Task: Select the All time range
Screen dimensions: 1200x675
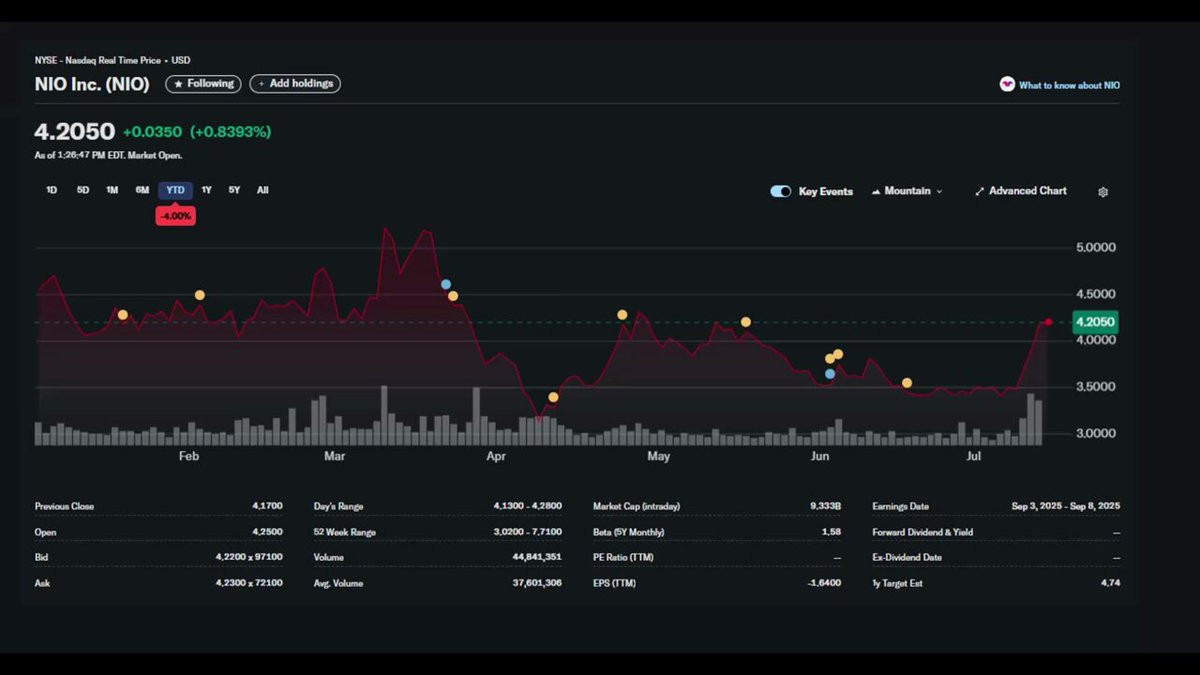Action: 262,190
